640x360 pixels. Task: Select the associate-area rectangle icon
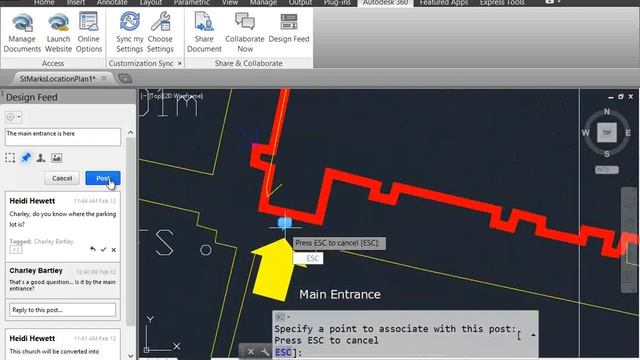click(x=10, y=158)
